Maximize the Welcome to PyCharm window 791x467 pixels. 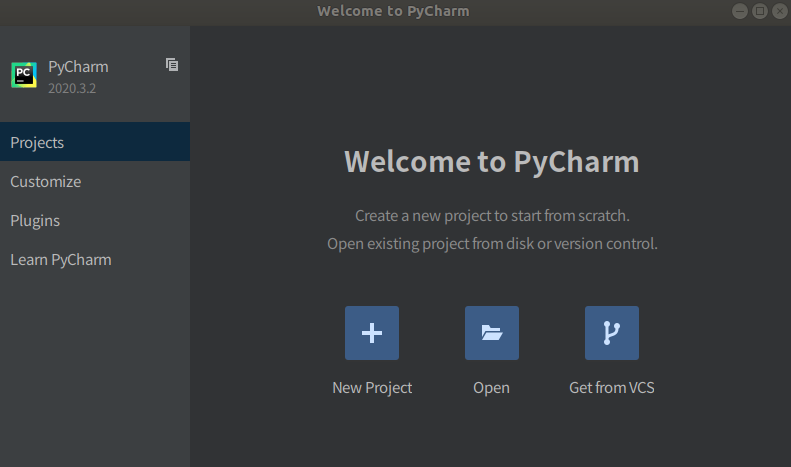tap(760, 11)
